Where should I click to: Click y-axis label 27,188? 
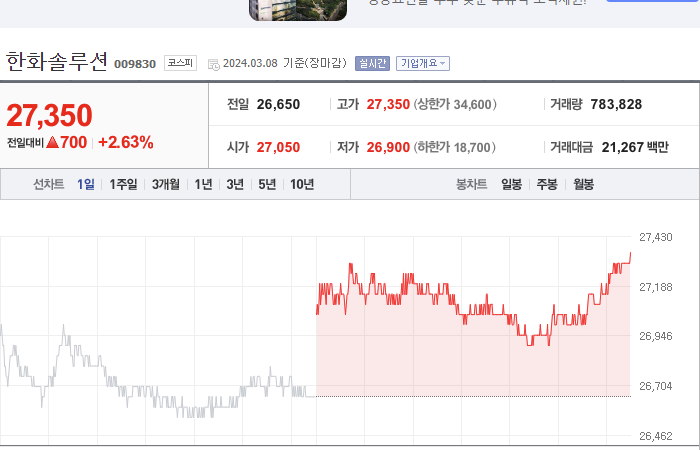pos(656,287)
